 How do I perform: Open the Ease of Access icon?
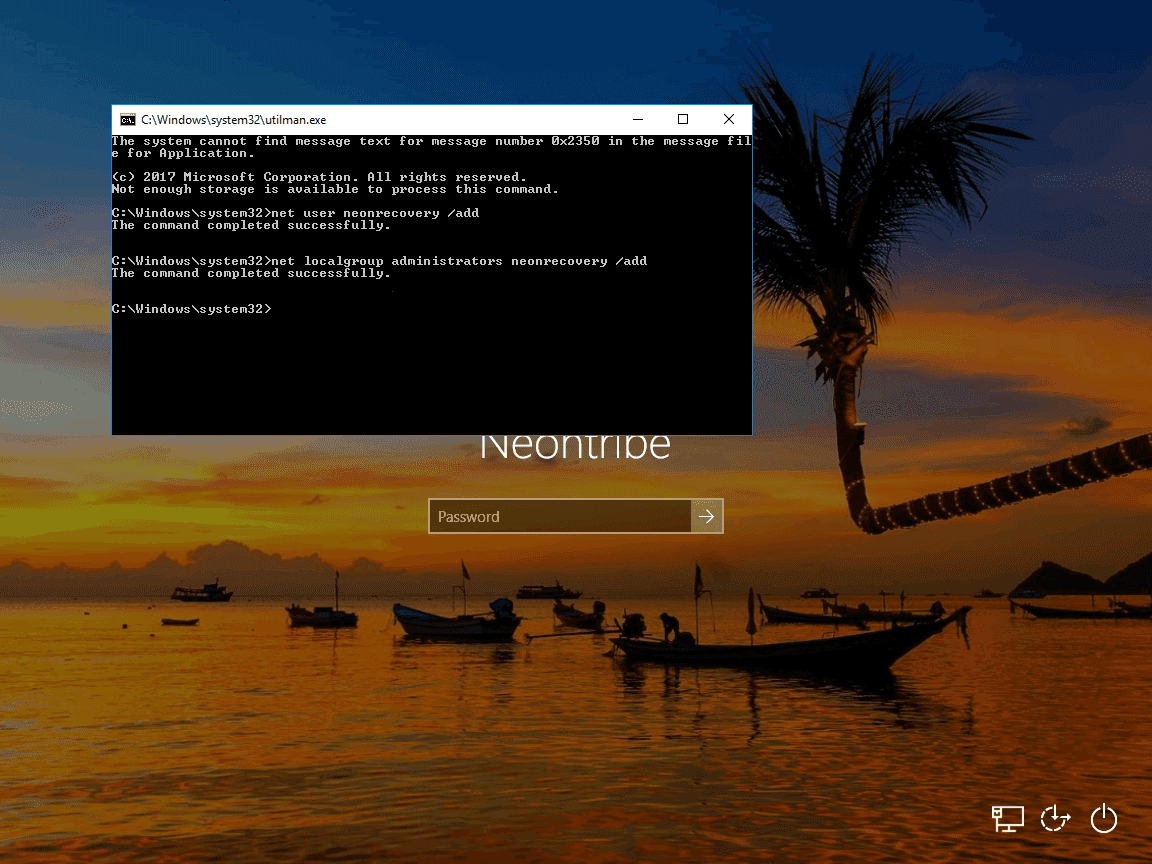[1055, 818]
